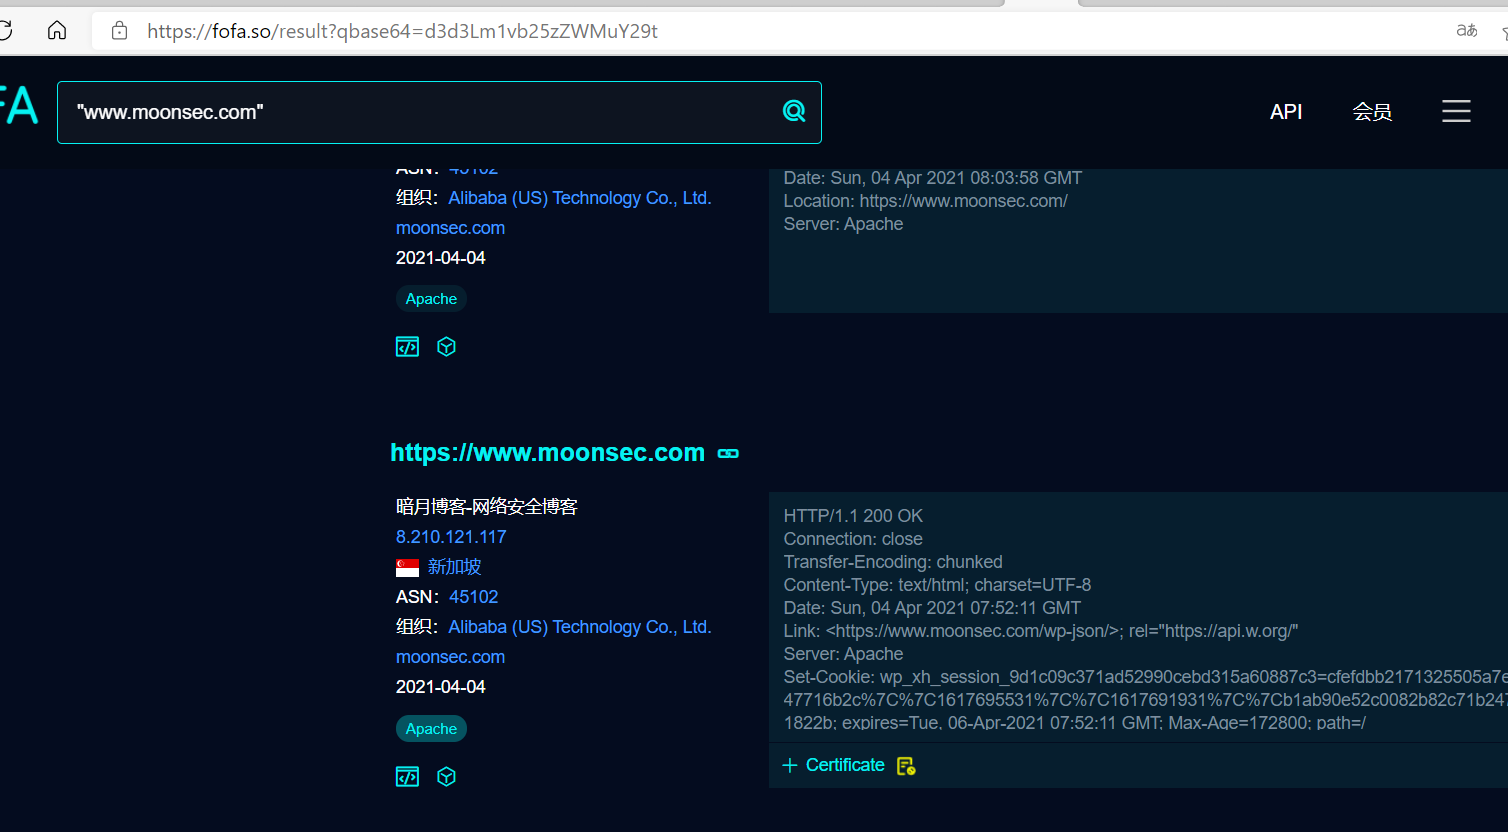Click the "Content-Type: text/html; charset=UTF-8" line
The height and width of the screenshot is (832, 1508).
(937, 585)
